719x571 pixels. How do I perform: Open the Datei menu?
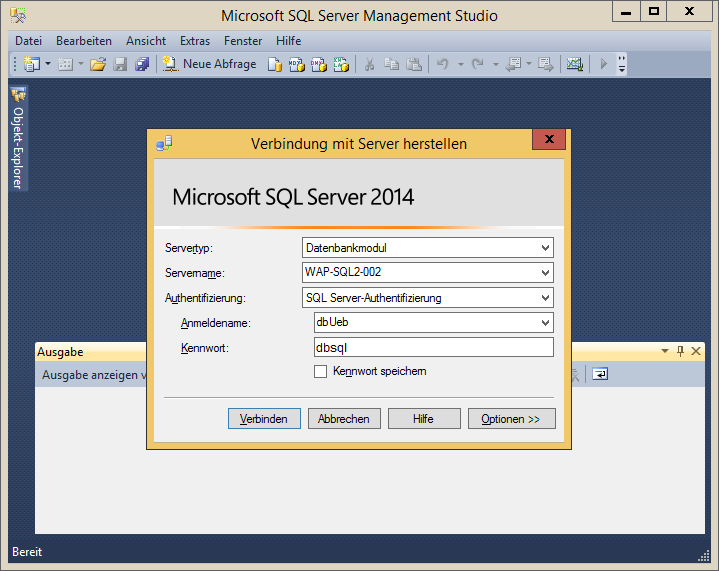click(x=28, y=41)
